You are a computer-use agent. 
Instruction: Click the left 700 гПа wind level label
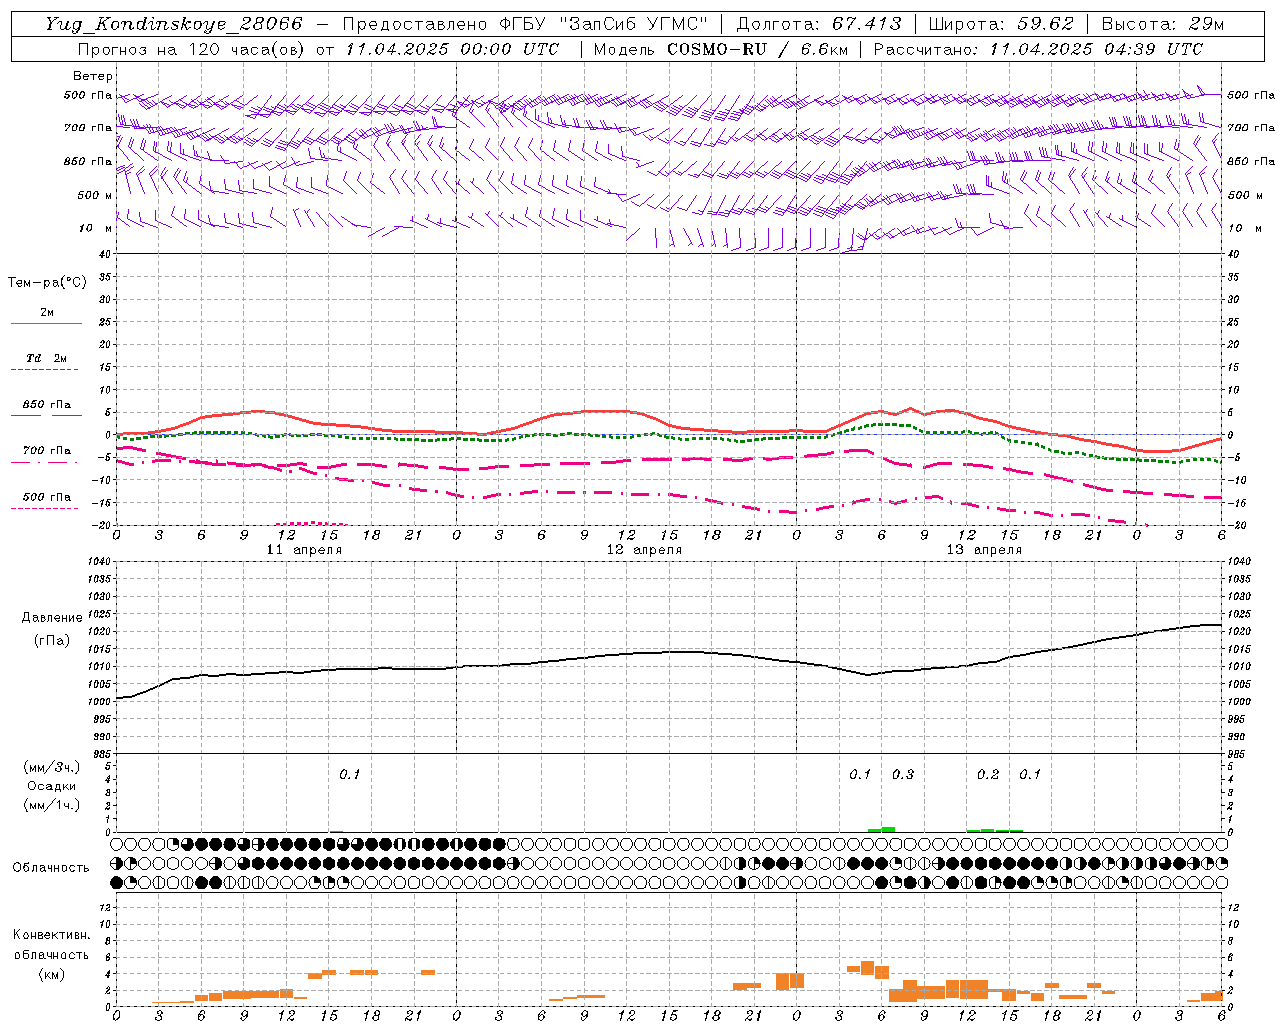click(x=88, y=128)
